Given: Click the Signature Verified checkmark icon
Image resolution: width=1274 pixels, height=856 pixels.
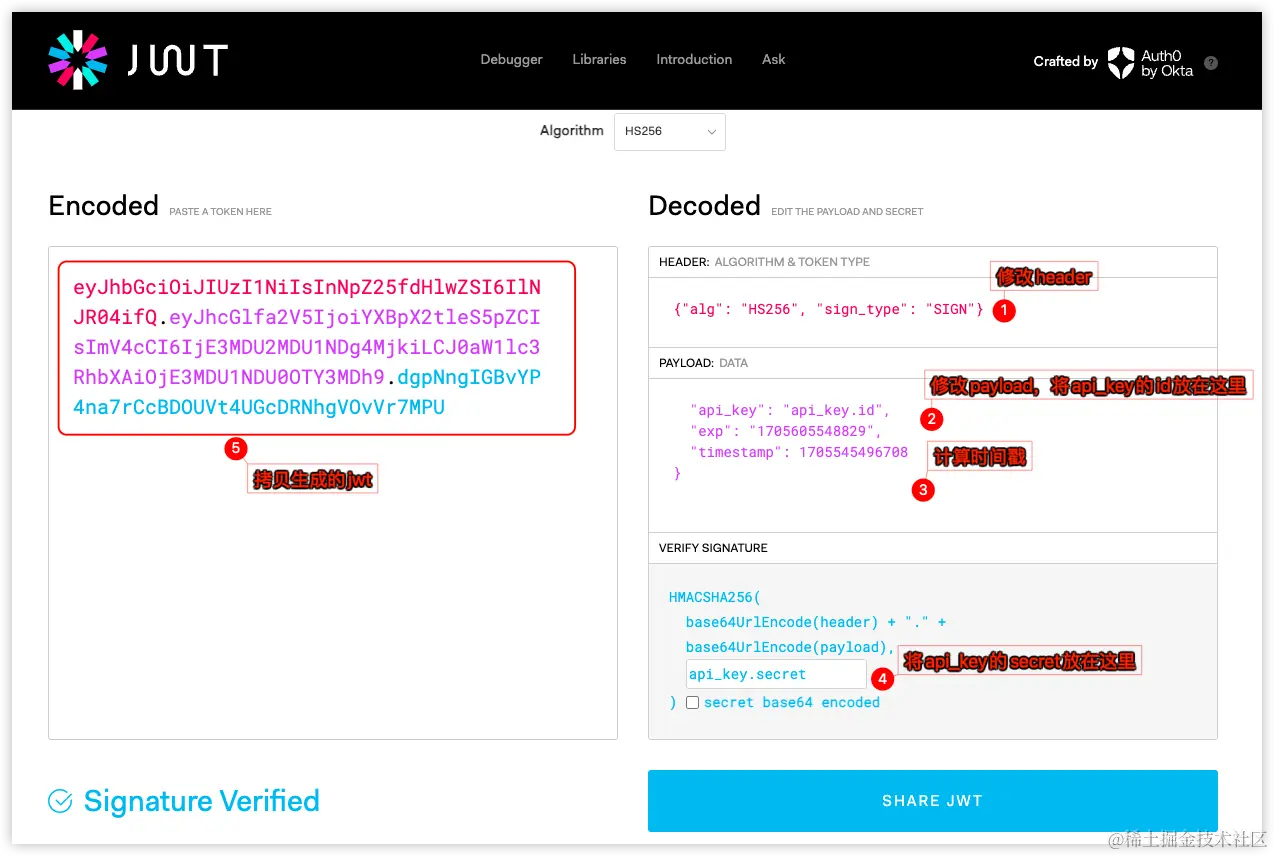Looking at the screenshot, I should point(61,801).
